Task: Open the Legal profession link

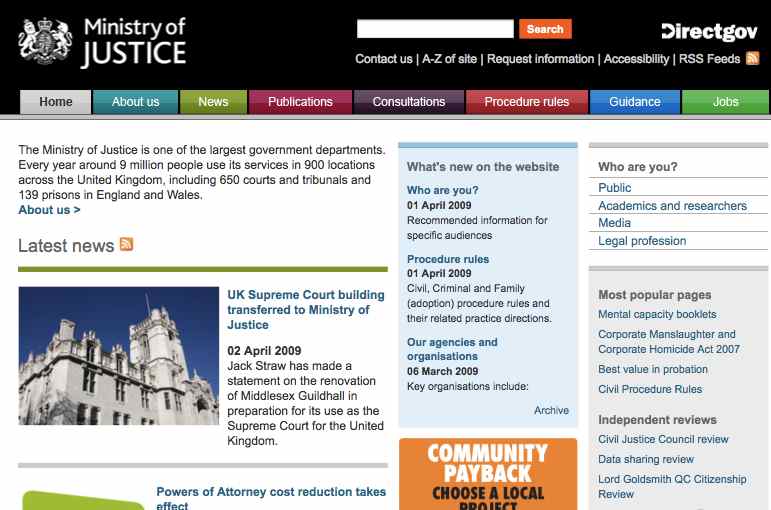Action: coord(642,241)
